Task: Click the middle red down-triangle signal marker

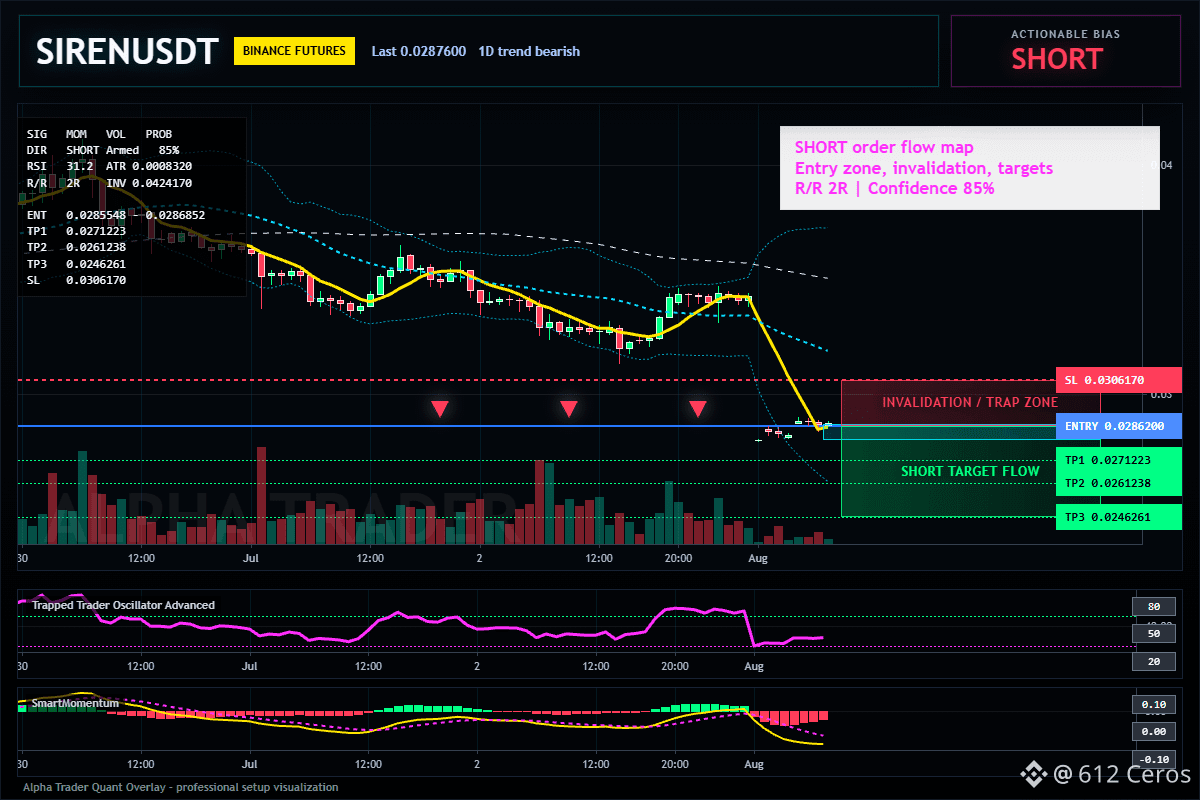Action: [568, 408]
